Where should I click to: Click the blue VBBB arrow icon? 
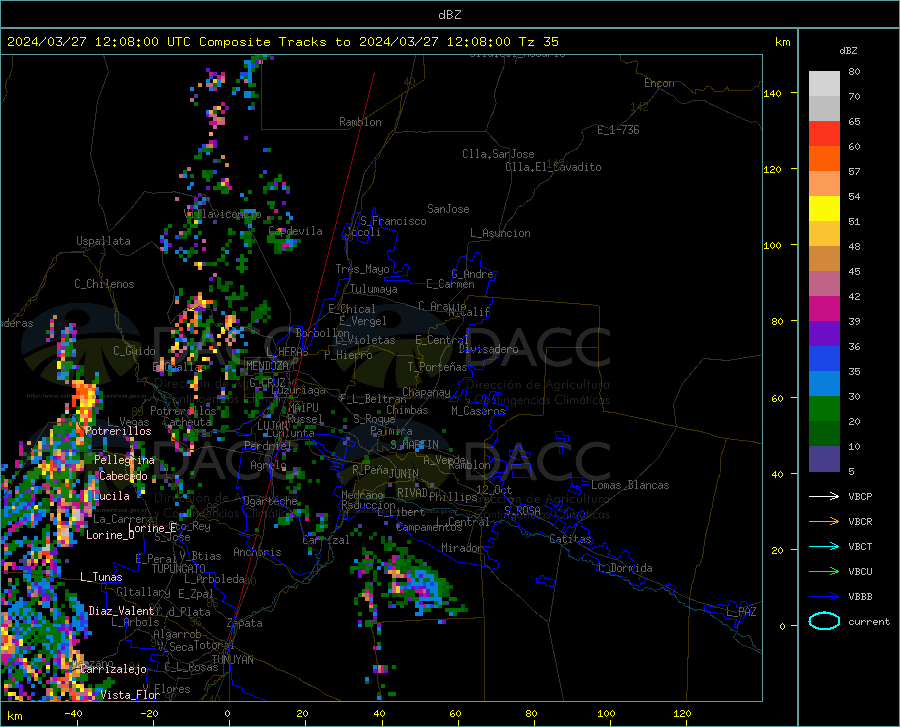(x=824, y=596)
